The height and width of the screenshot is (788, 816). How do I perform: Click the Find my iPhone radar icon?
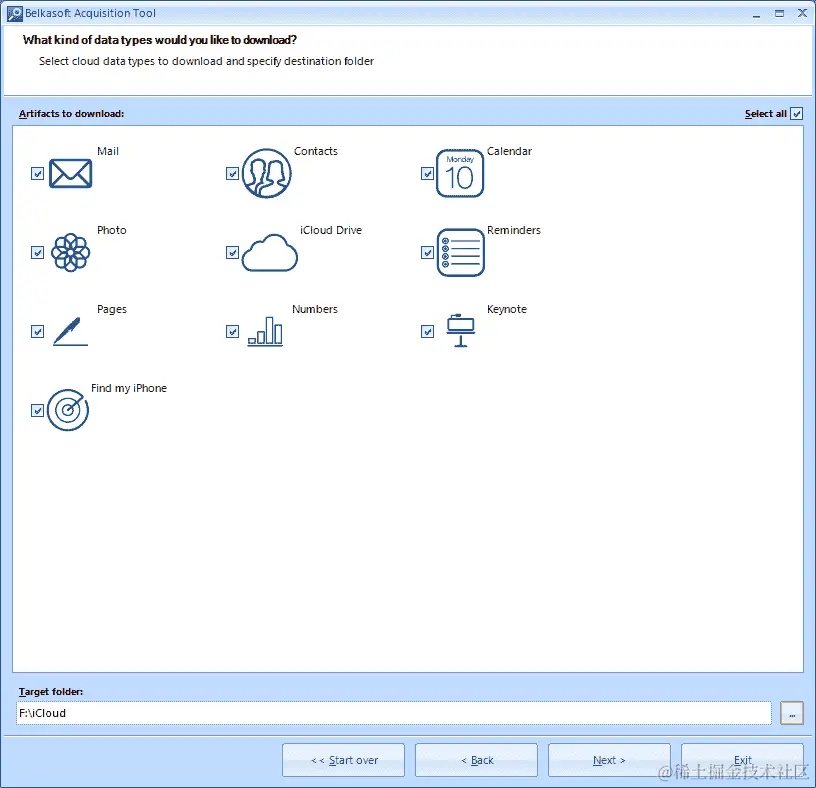point(68,410)
